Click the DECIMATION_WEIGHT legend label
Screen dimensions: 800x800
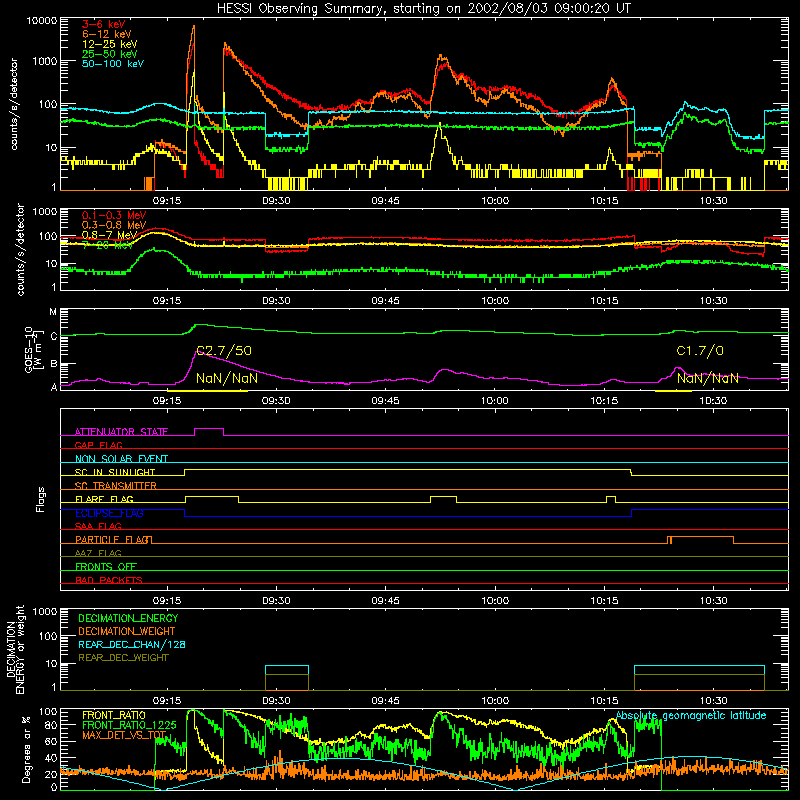click(127, 632)
